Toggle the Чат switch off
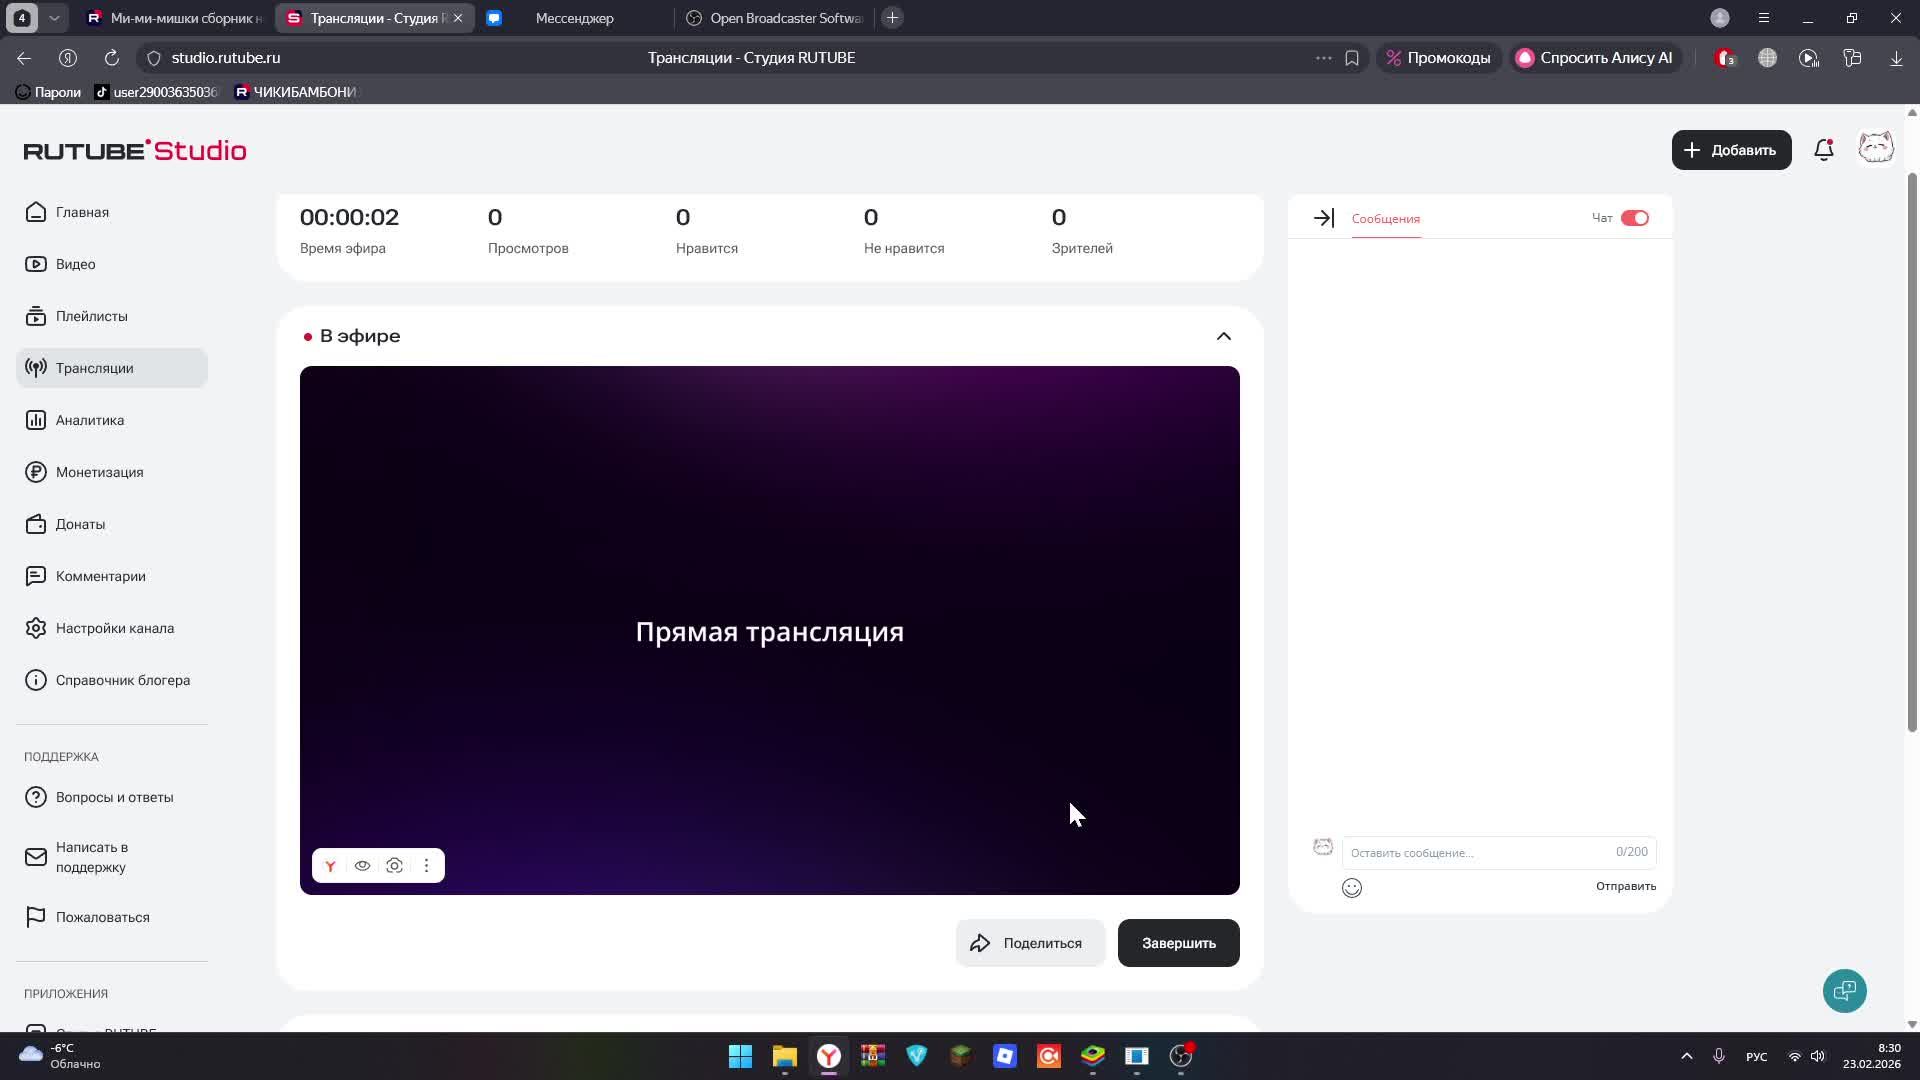 (1634, 218)
